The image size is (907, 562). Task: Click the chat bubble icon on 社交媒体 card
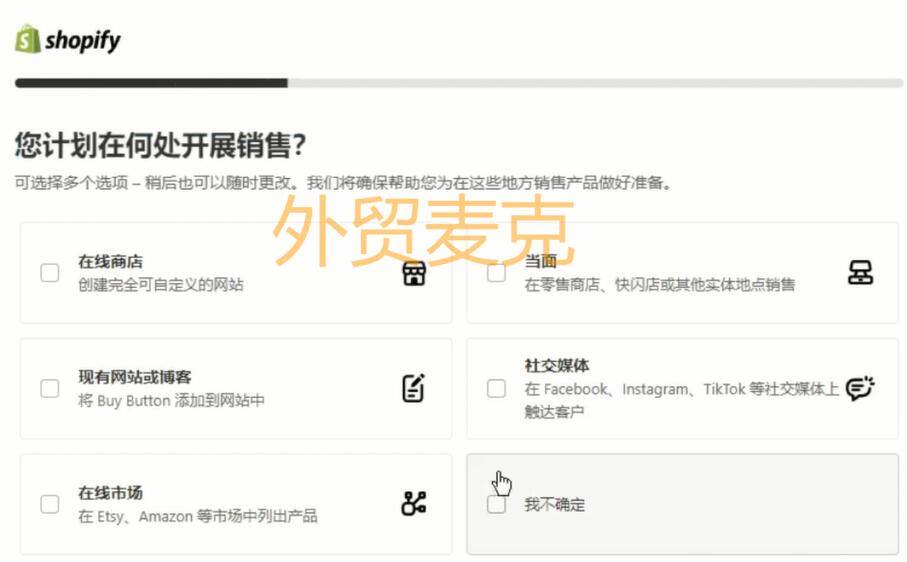pos(860,388)
